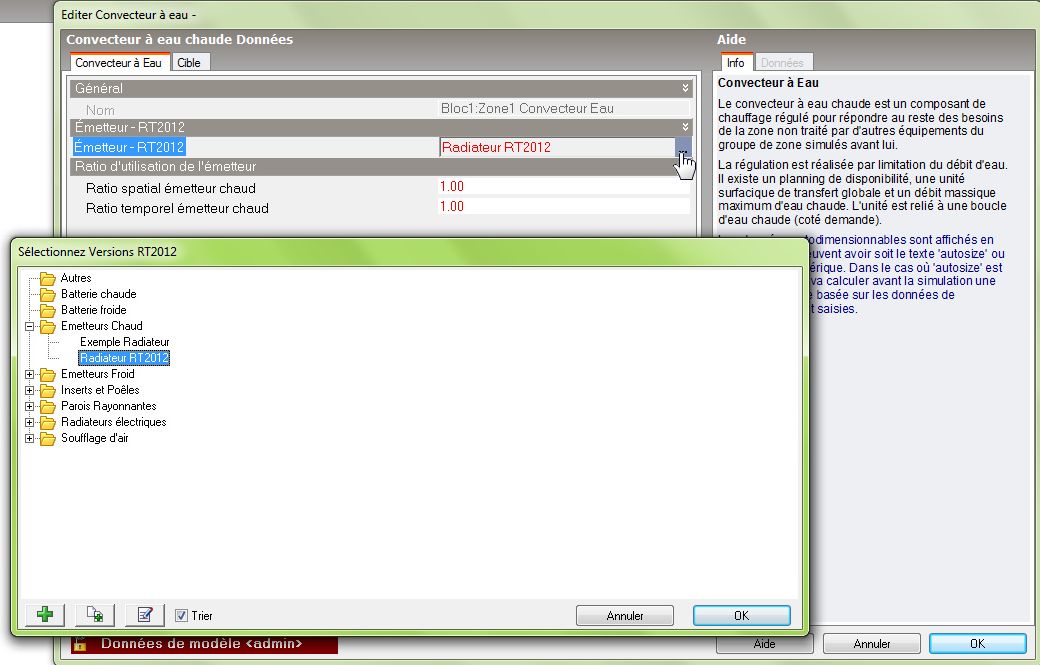Click the copy item icon button

click(95, 615)
